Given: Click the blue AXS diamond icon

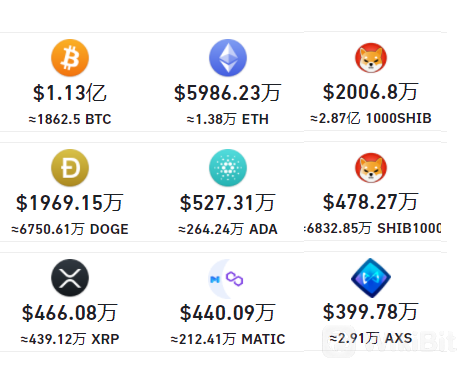Looking at the screenshot, I should 371,278.
